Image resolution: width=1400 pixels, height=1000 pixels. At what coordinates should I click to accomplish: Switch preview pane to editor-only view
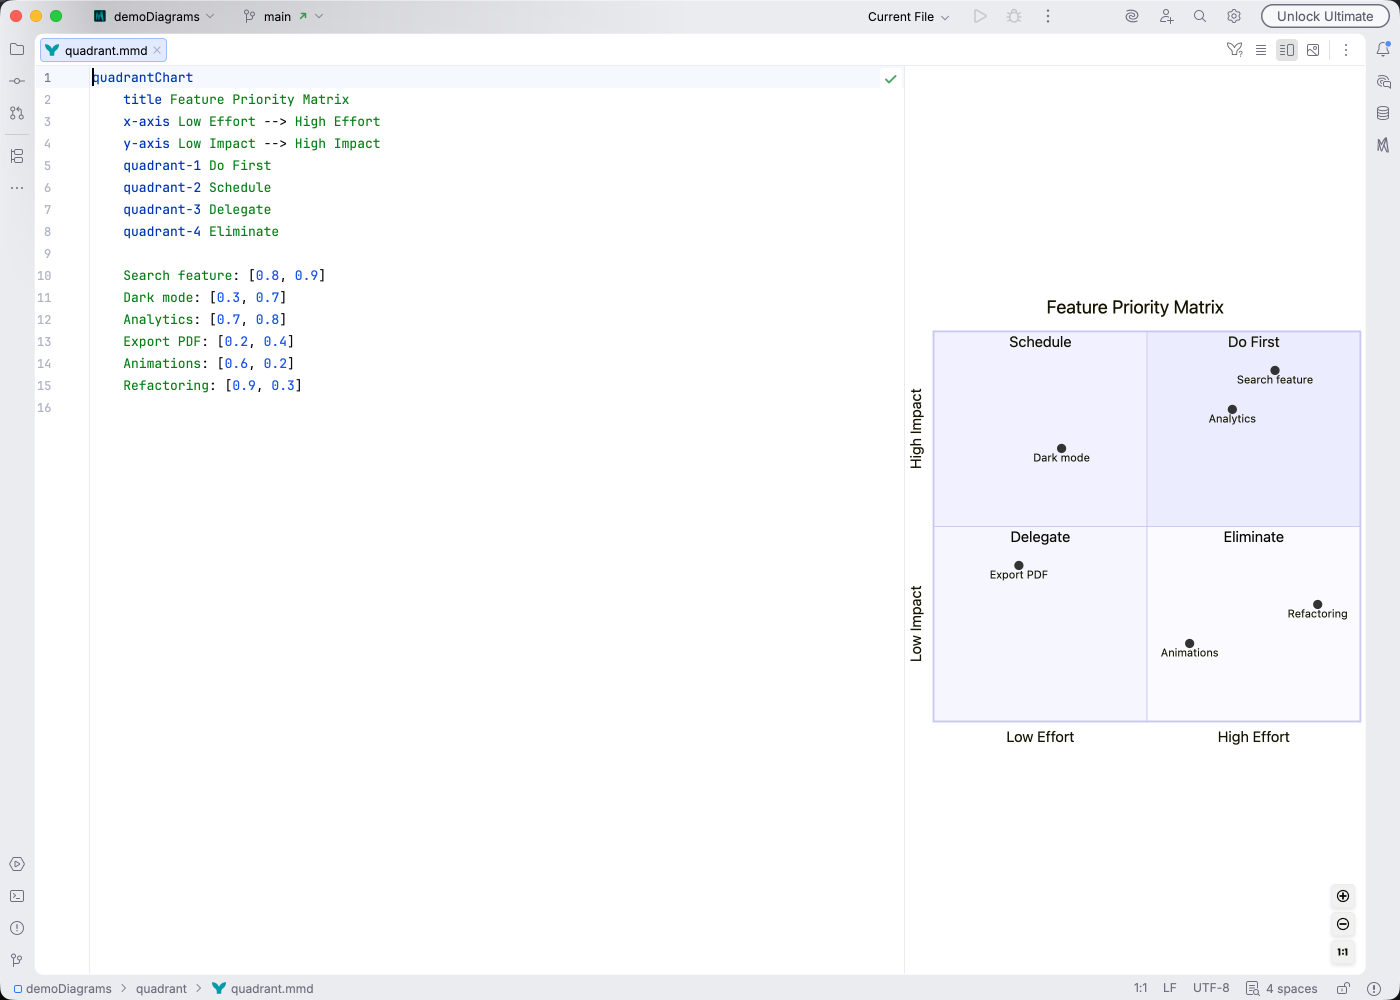(x=1261, y=49)
